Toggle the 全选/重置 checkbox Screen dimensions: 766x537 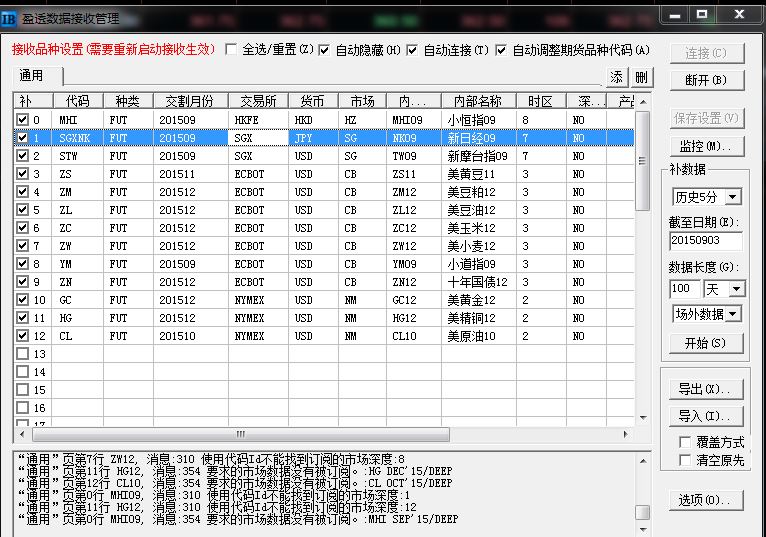pyautogui.click(x=232, y=50)
